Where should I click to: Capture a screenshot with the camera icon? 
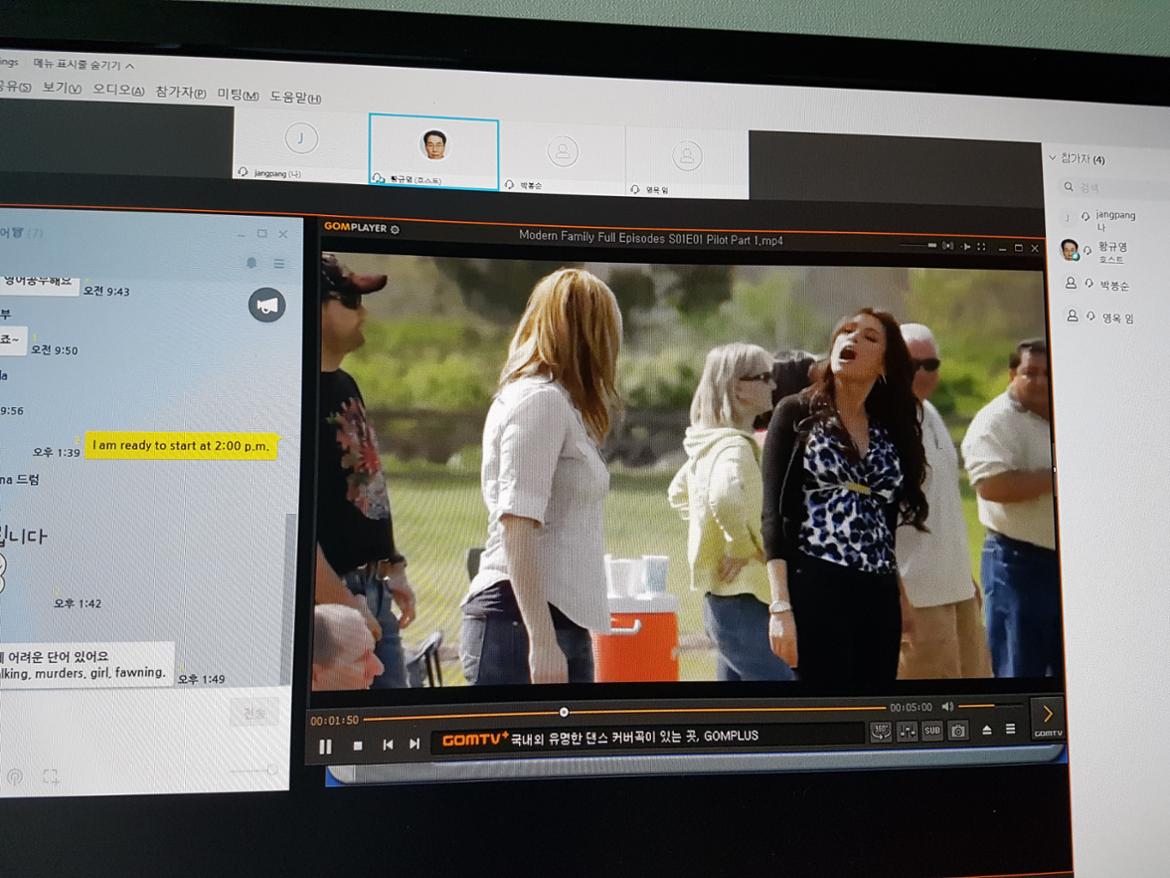pyautogui.click(x=958, y=731)
